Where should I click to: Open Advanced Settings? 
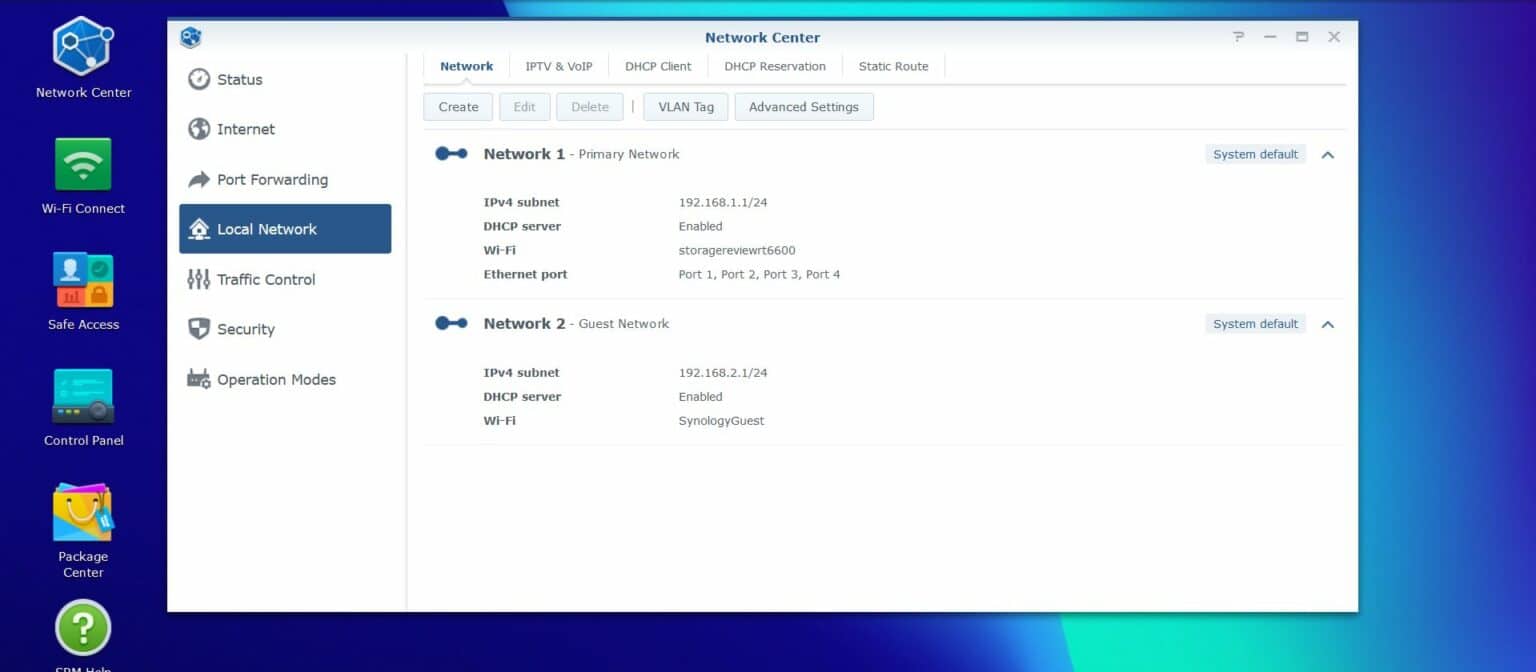[x=804, y=107]
